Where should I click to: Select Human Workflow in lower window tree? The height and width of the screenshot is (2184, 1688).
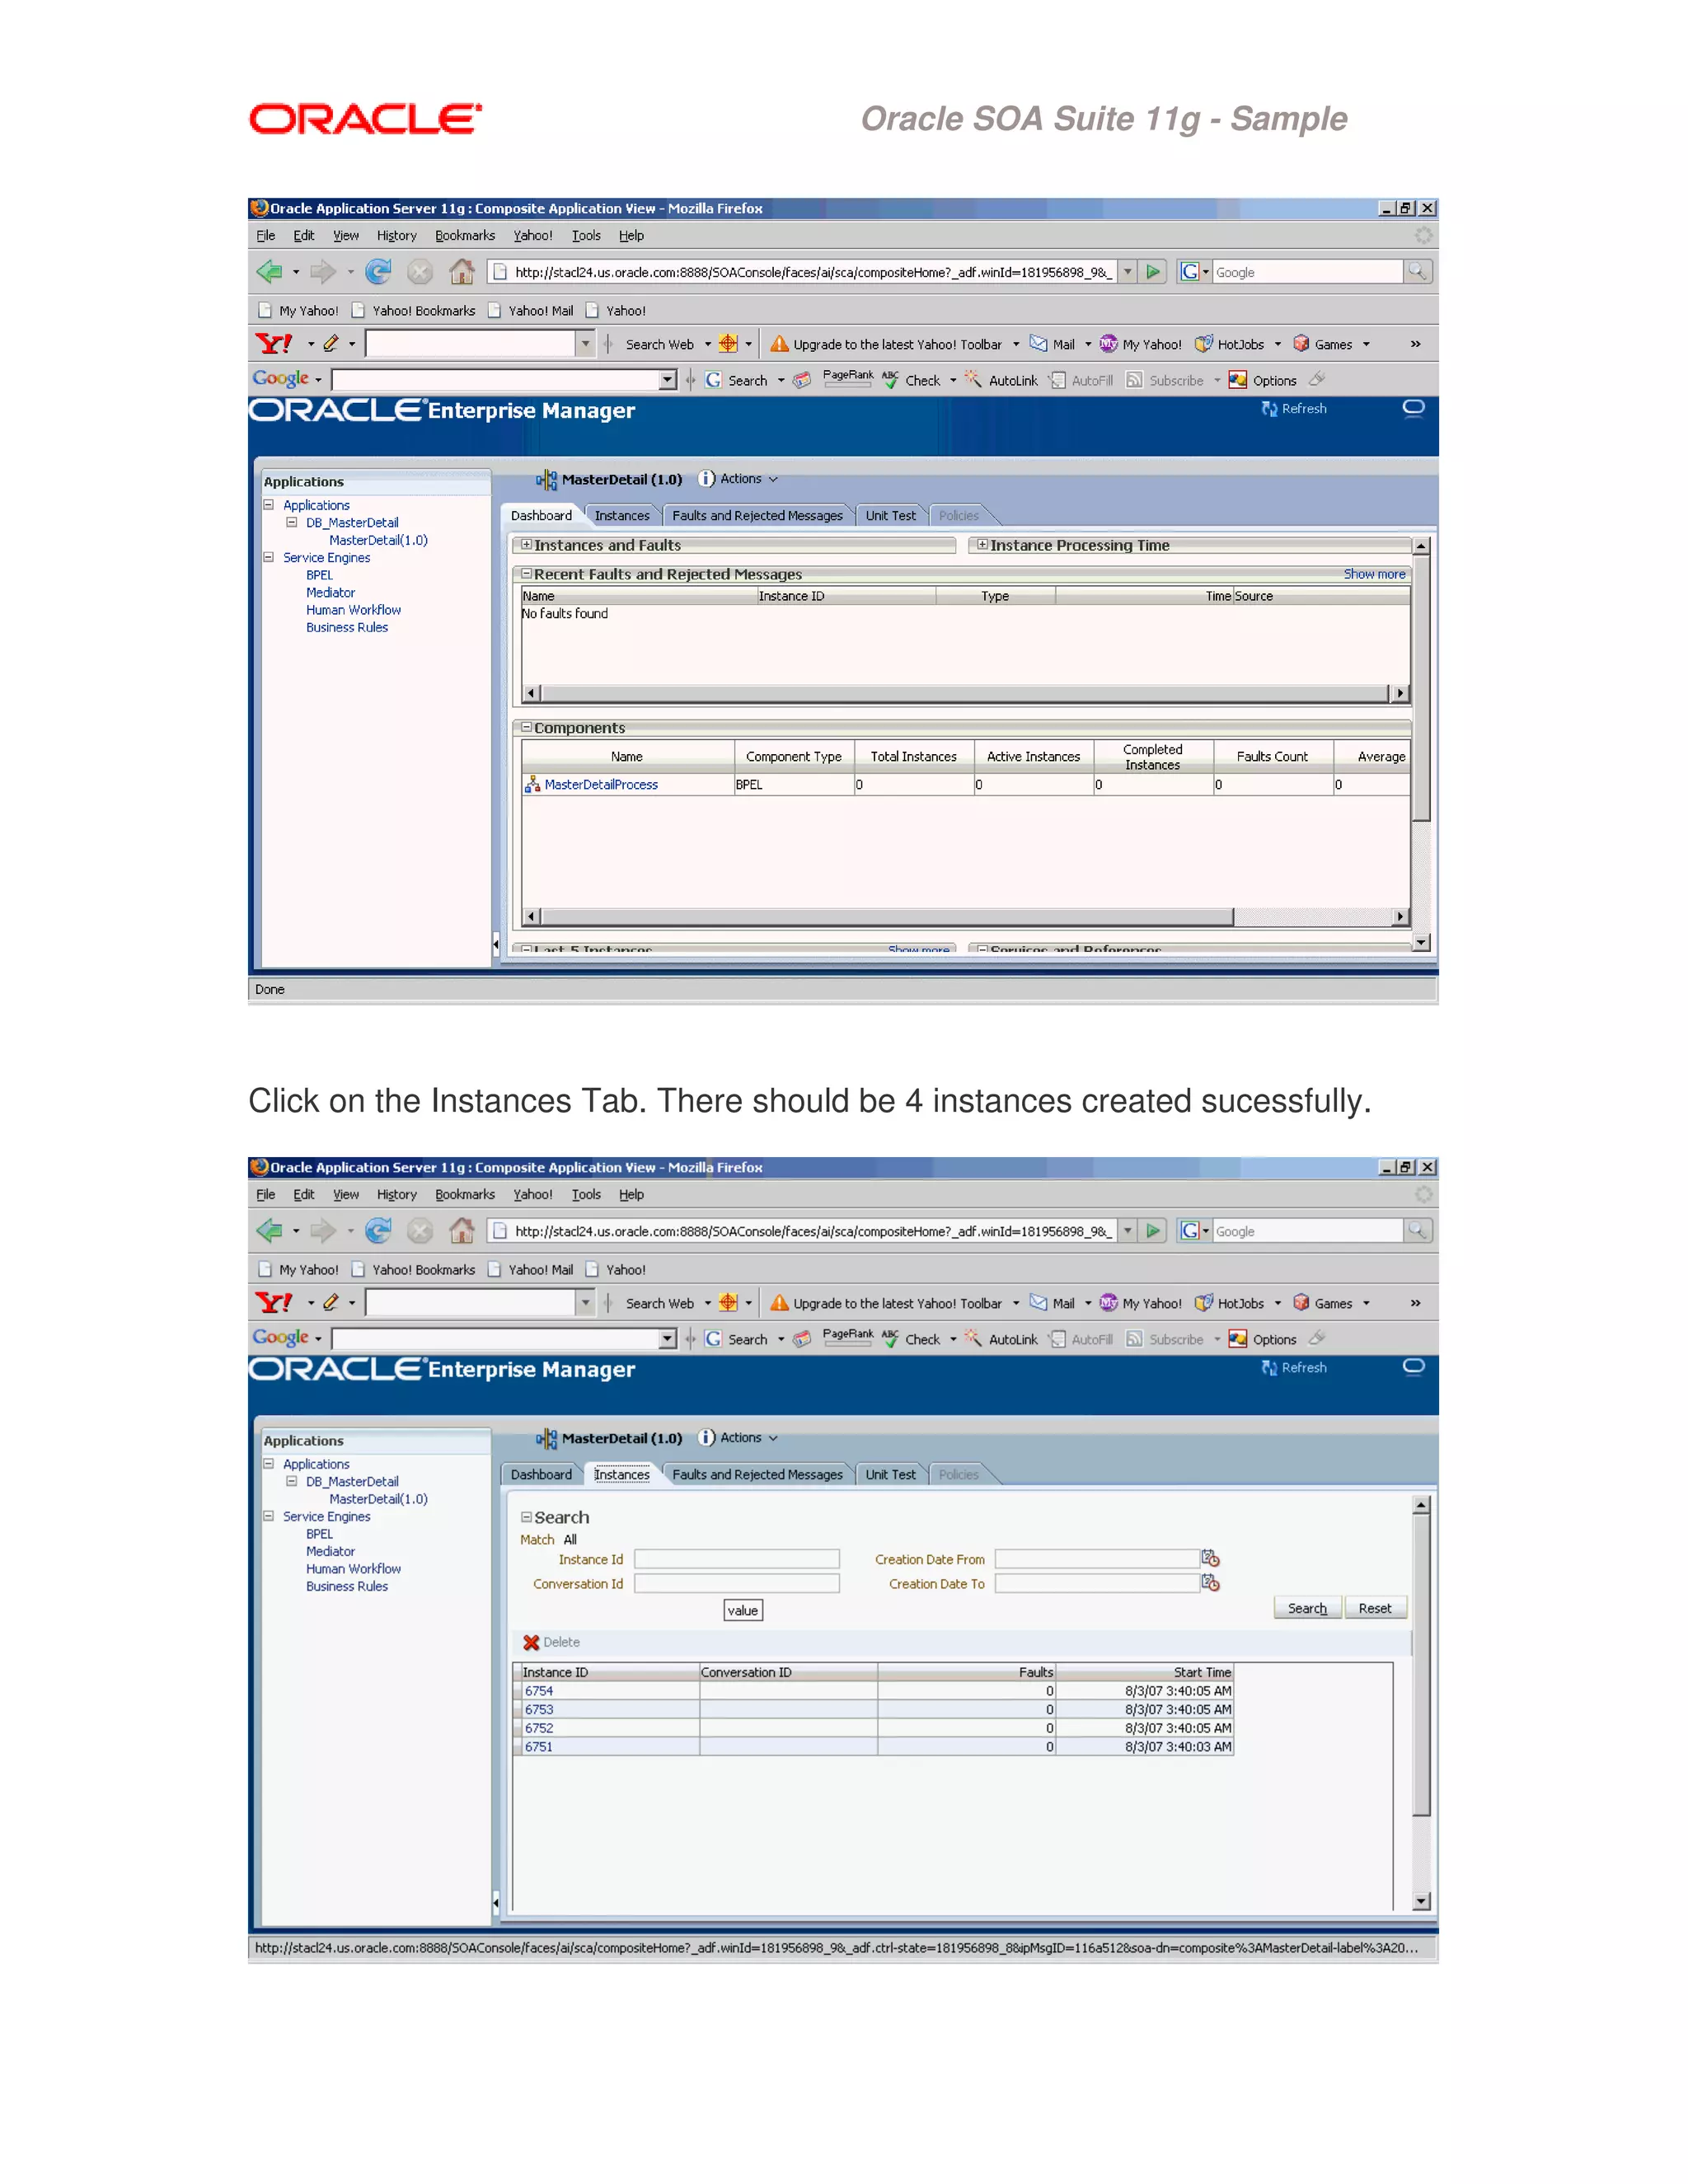[353, 1569]
